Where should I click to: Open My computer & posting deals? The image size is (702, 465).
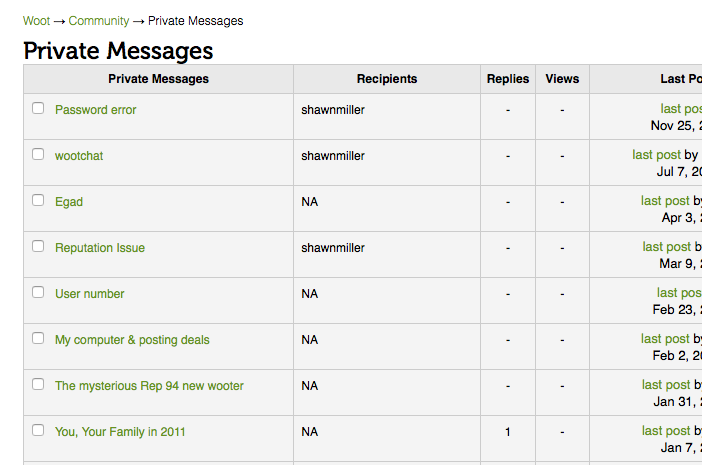coord(132,340)
